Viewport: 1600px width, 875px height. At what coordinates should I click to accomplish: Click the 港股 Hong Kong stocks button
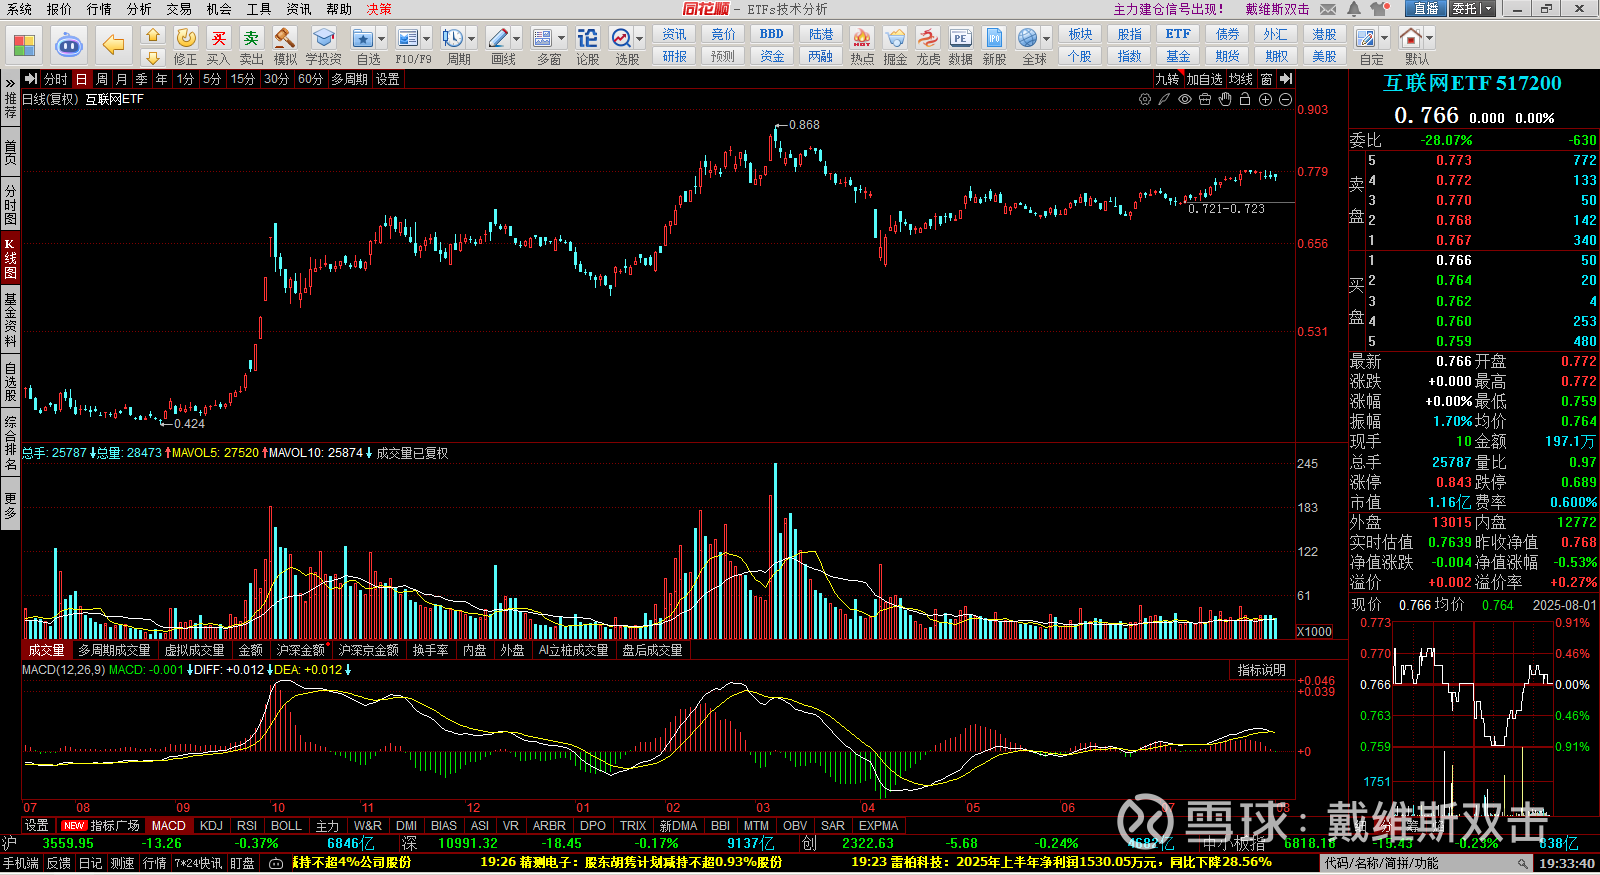point(1324,34)
